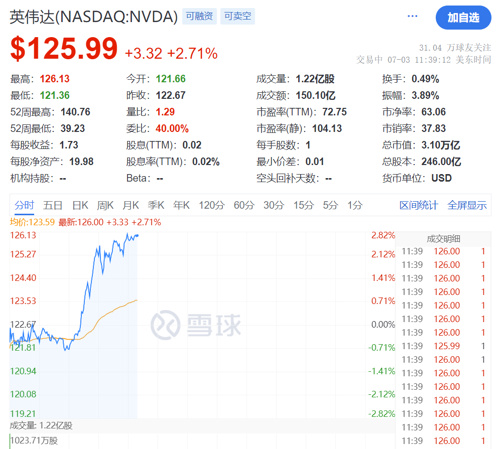The image size is (500, 449).
Task: Click the current price $125.99
Action: [64, 49]
